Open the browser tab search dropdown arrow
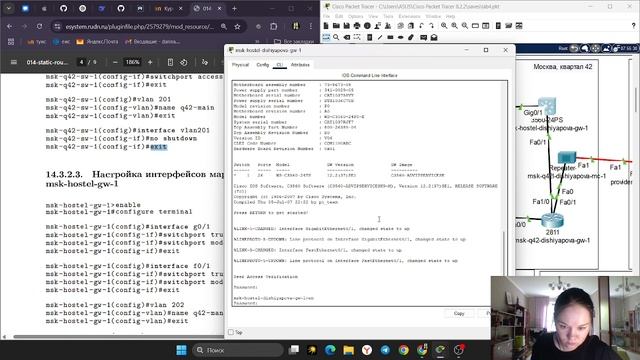Screen dimensions: 640x360 [x=9, y=8]
